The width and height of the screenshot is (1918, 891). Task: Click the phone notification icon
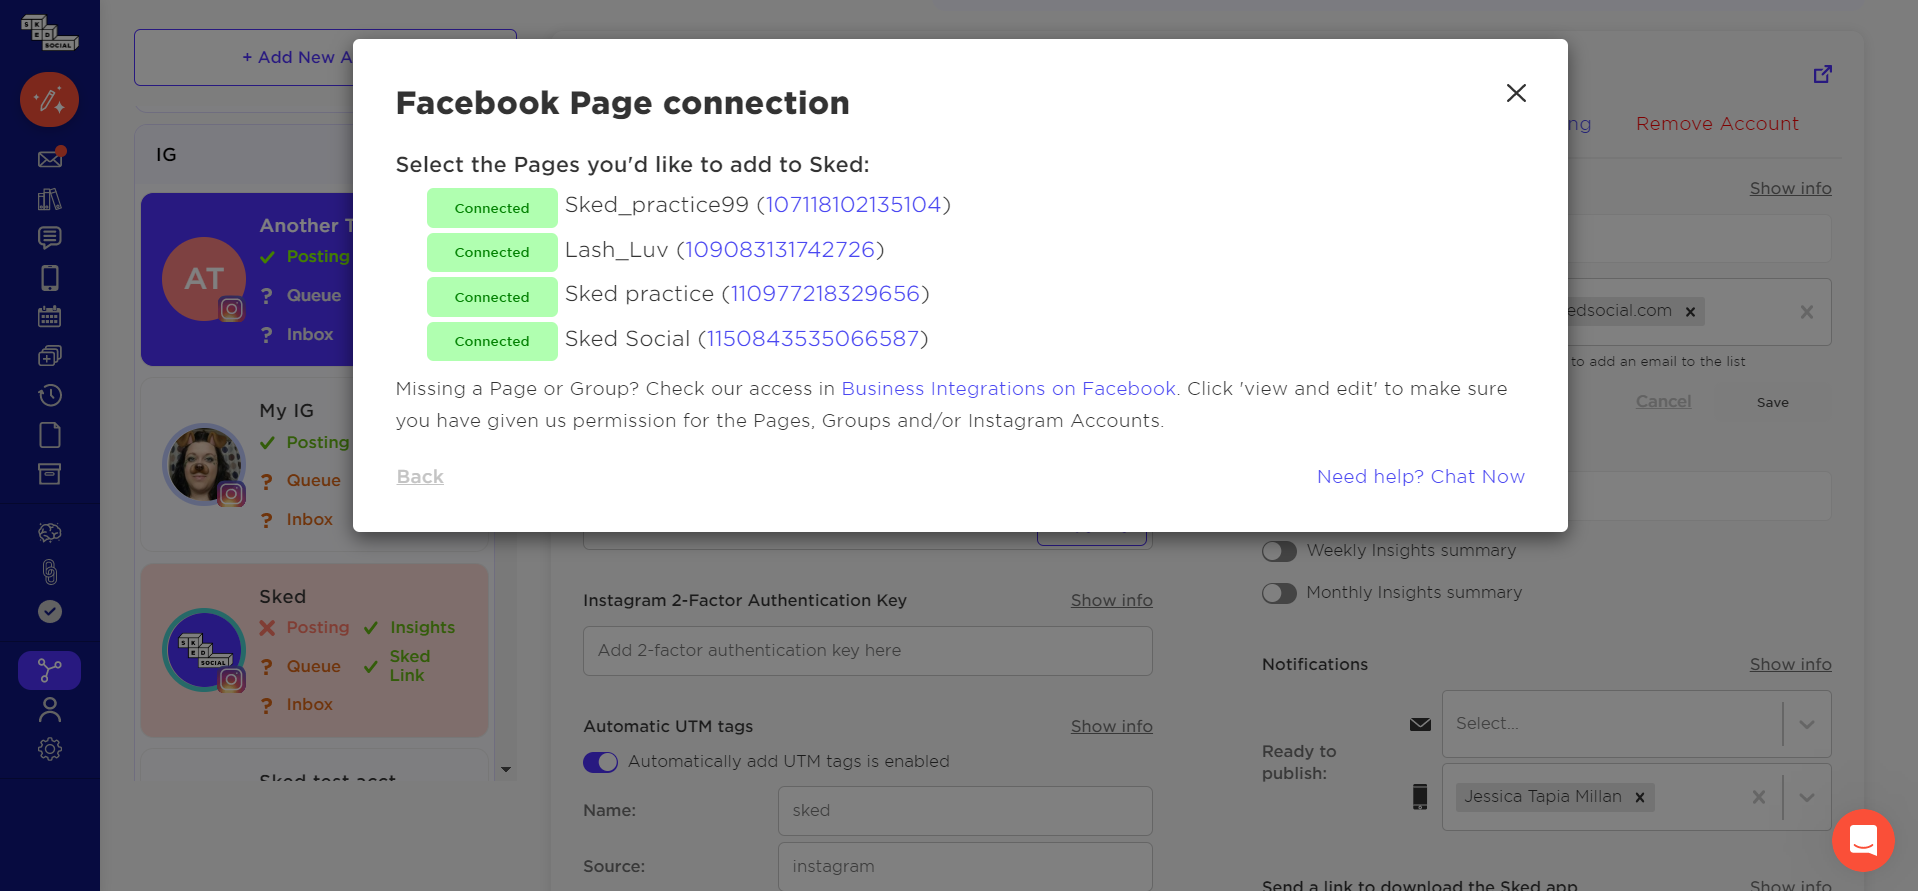tap(1420, 797)
